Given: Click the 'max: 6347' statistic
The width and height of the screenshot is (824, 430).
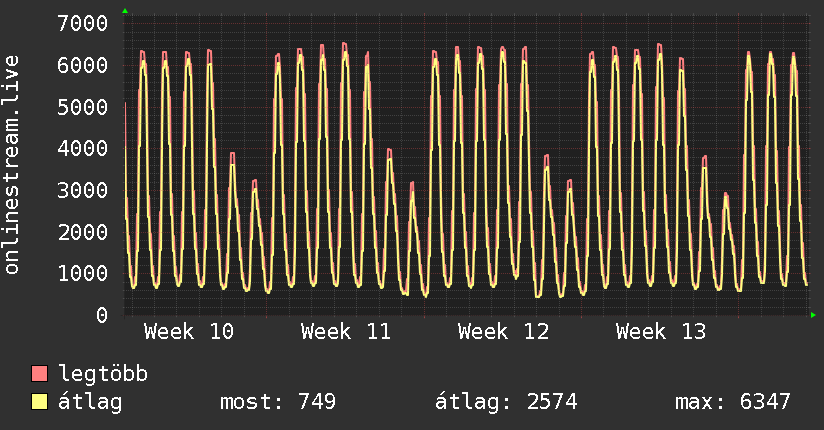Looking at the screenshot, I should [x=733, y=402].
